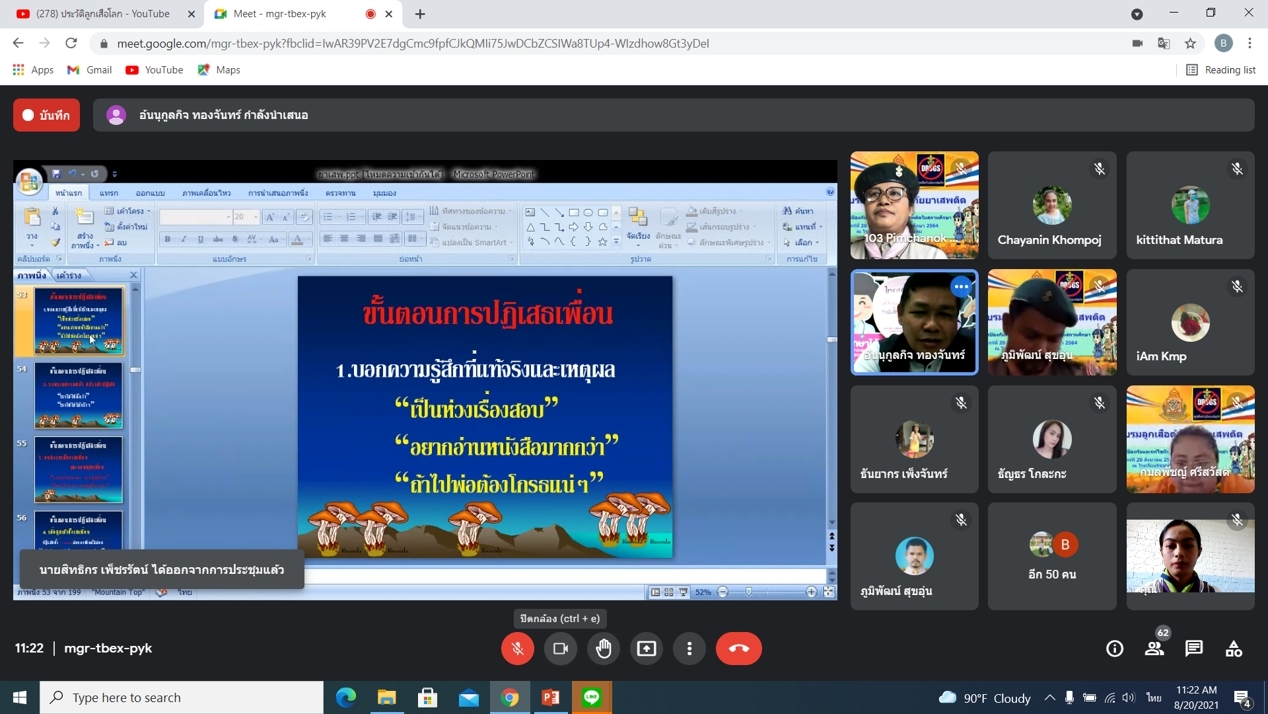The width and height of the screenshot is (1268, 714).
Task: Open the Chrome tab search dropdown
Action: click(x=1137, y=14)
